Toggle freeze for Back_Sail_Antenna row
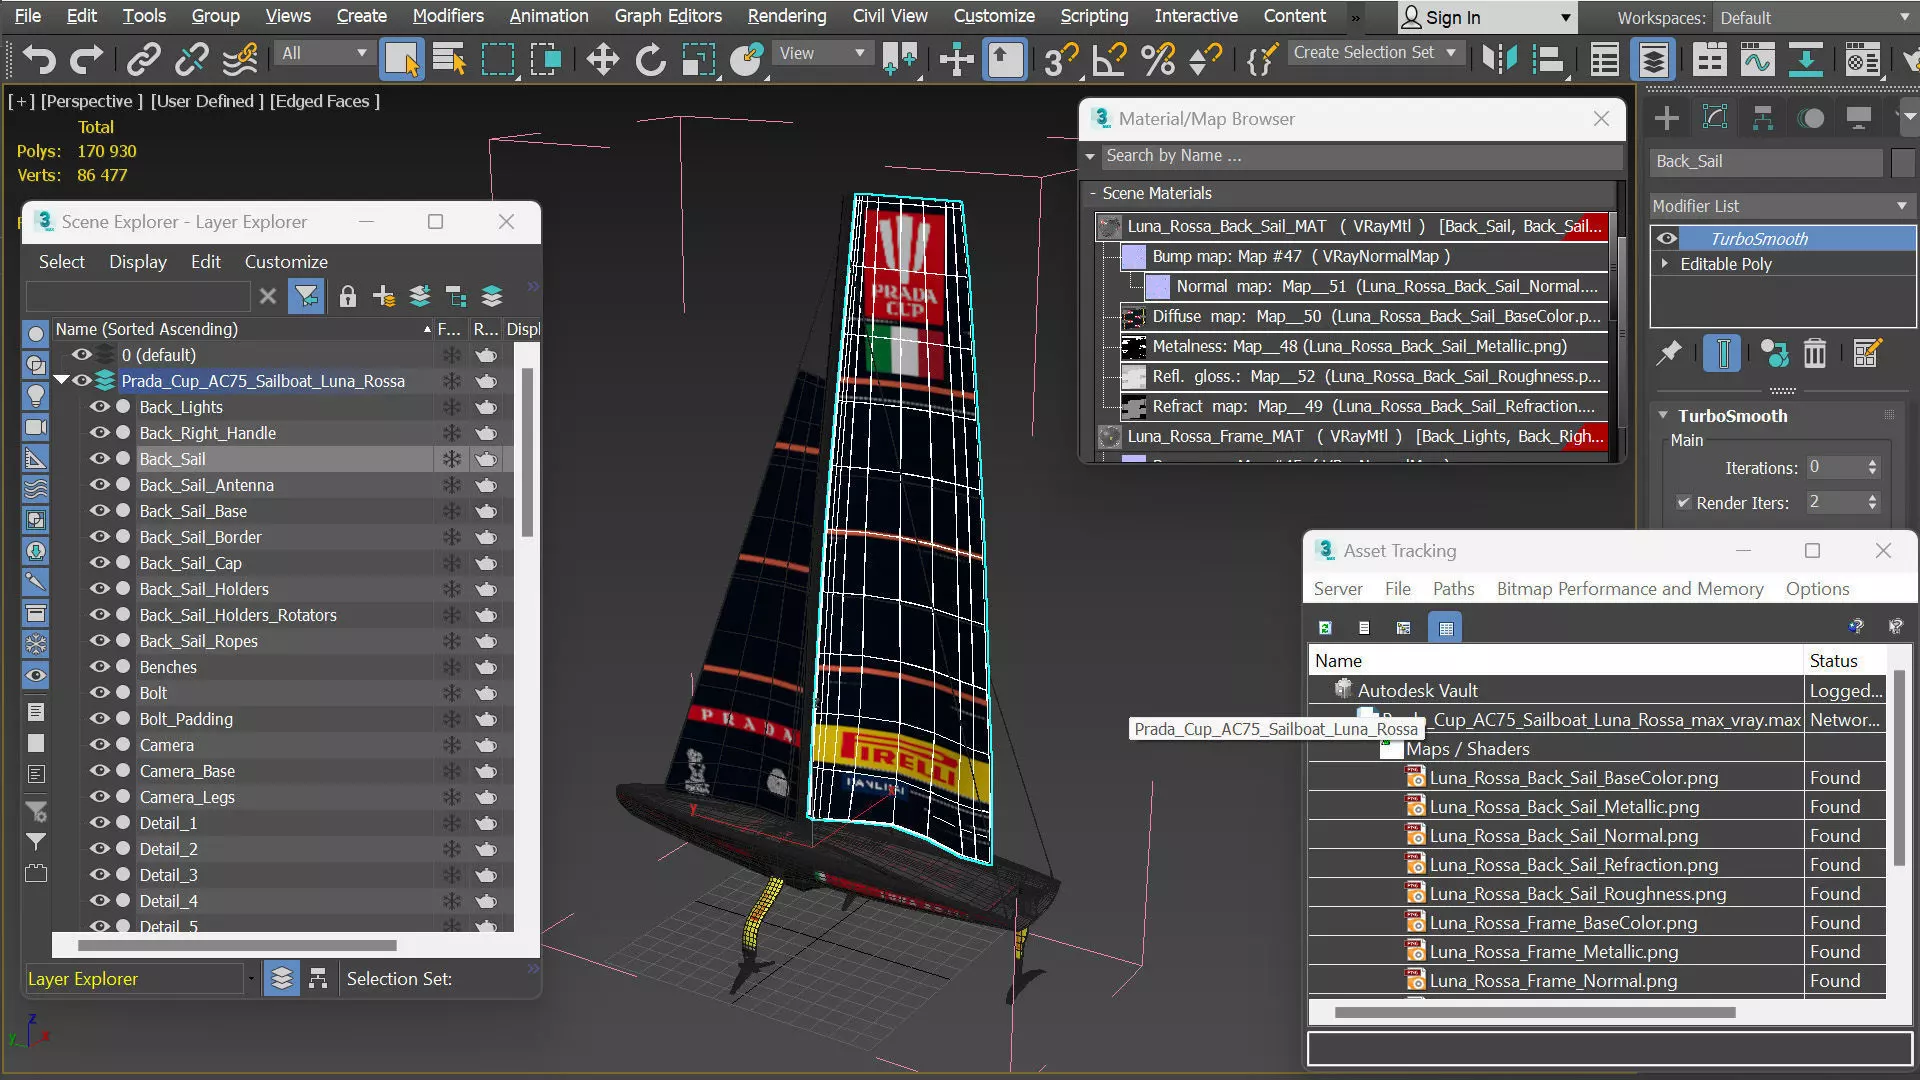This screenshot has width=1920, height=1080. pos(452,485)
